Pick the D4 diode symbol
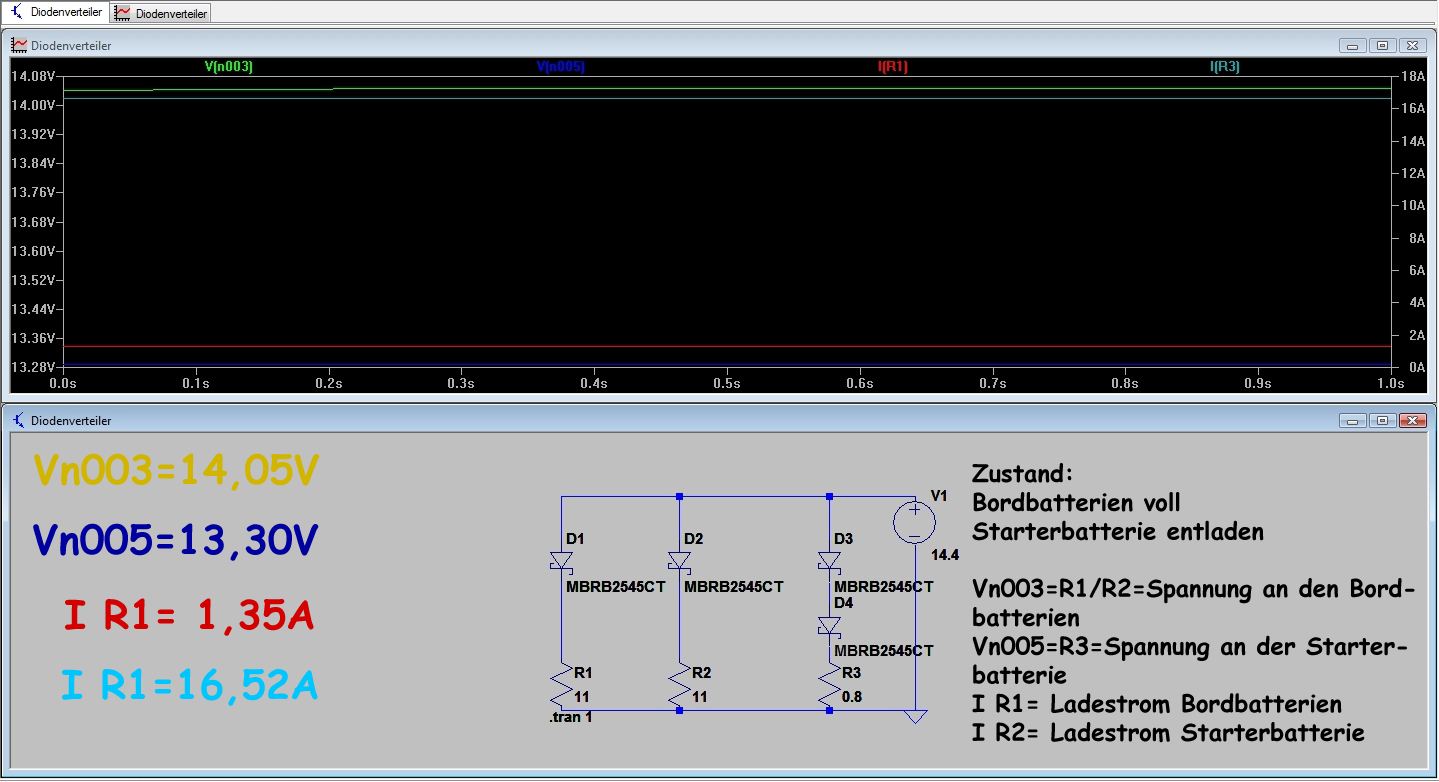The width and height of the screenshot is (1439, 782). coord(829,626)
